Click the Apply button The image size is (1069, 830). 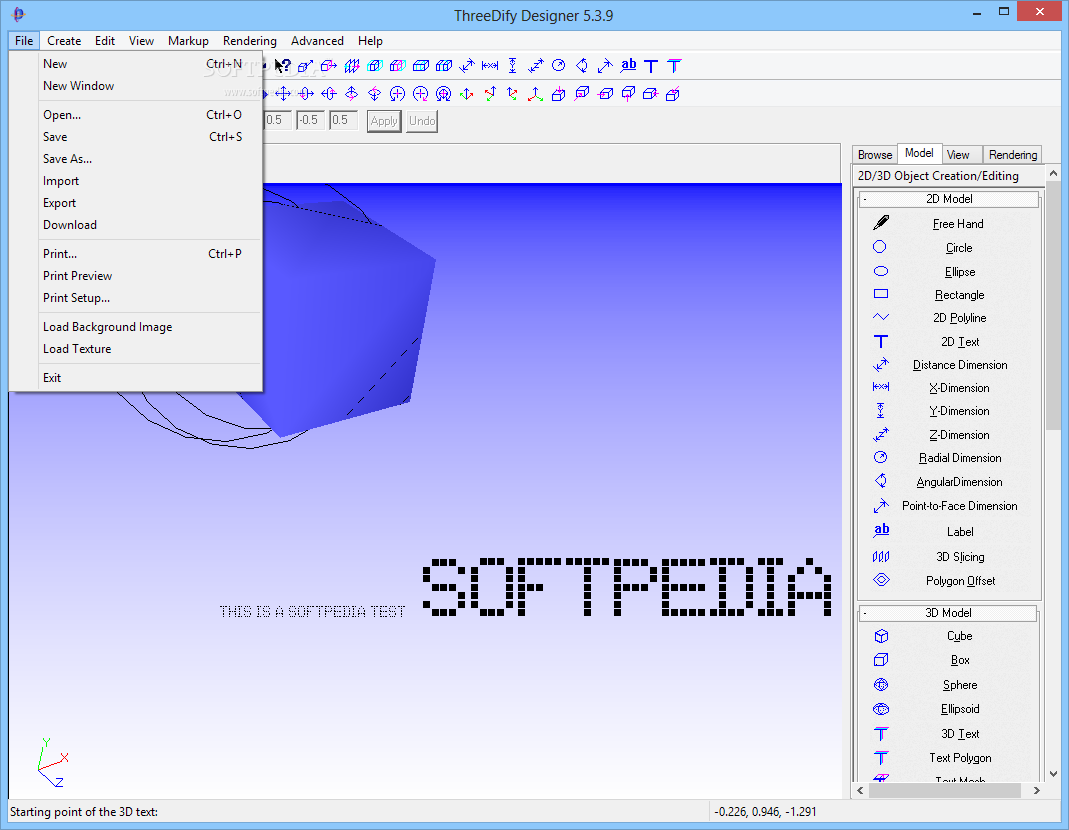(384, 121)
